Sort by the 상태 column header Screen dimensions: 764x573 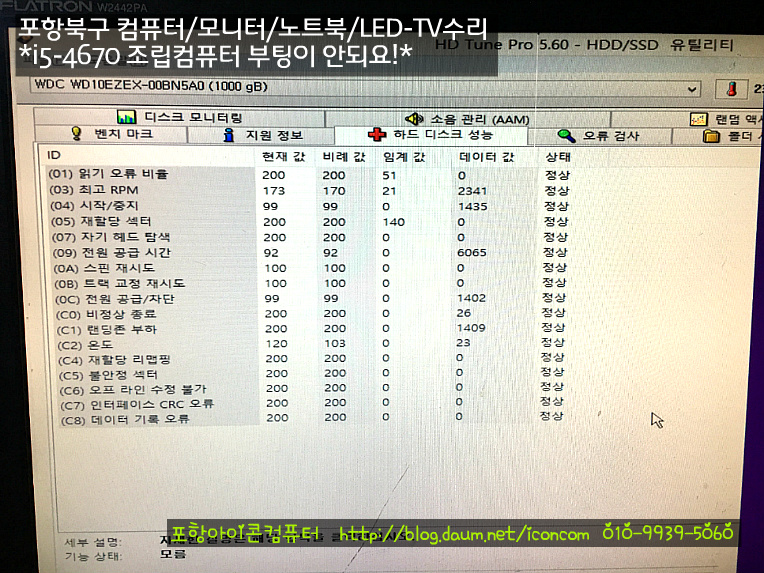[558, 157]
